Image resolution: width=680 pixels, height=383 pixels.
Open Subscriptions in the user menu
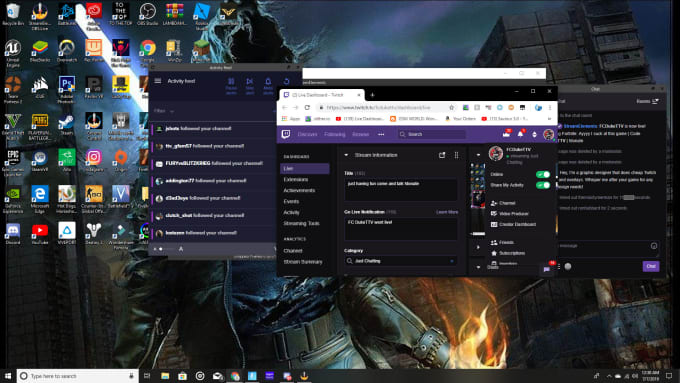coord(508,253)
